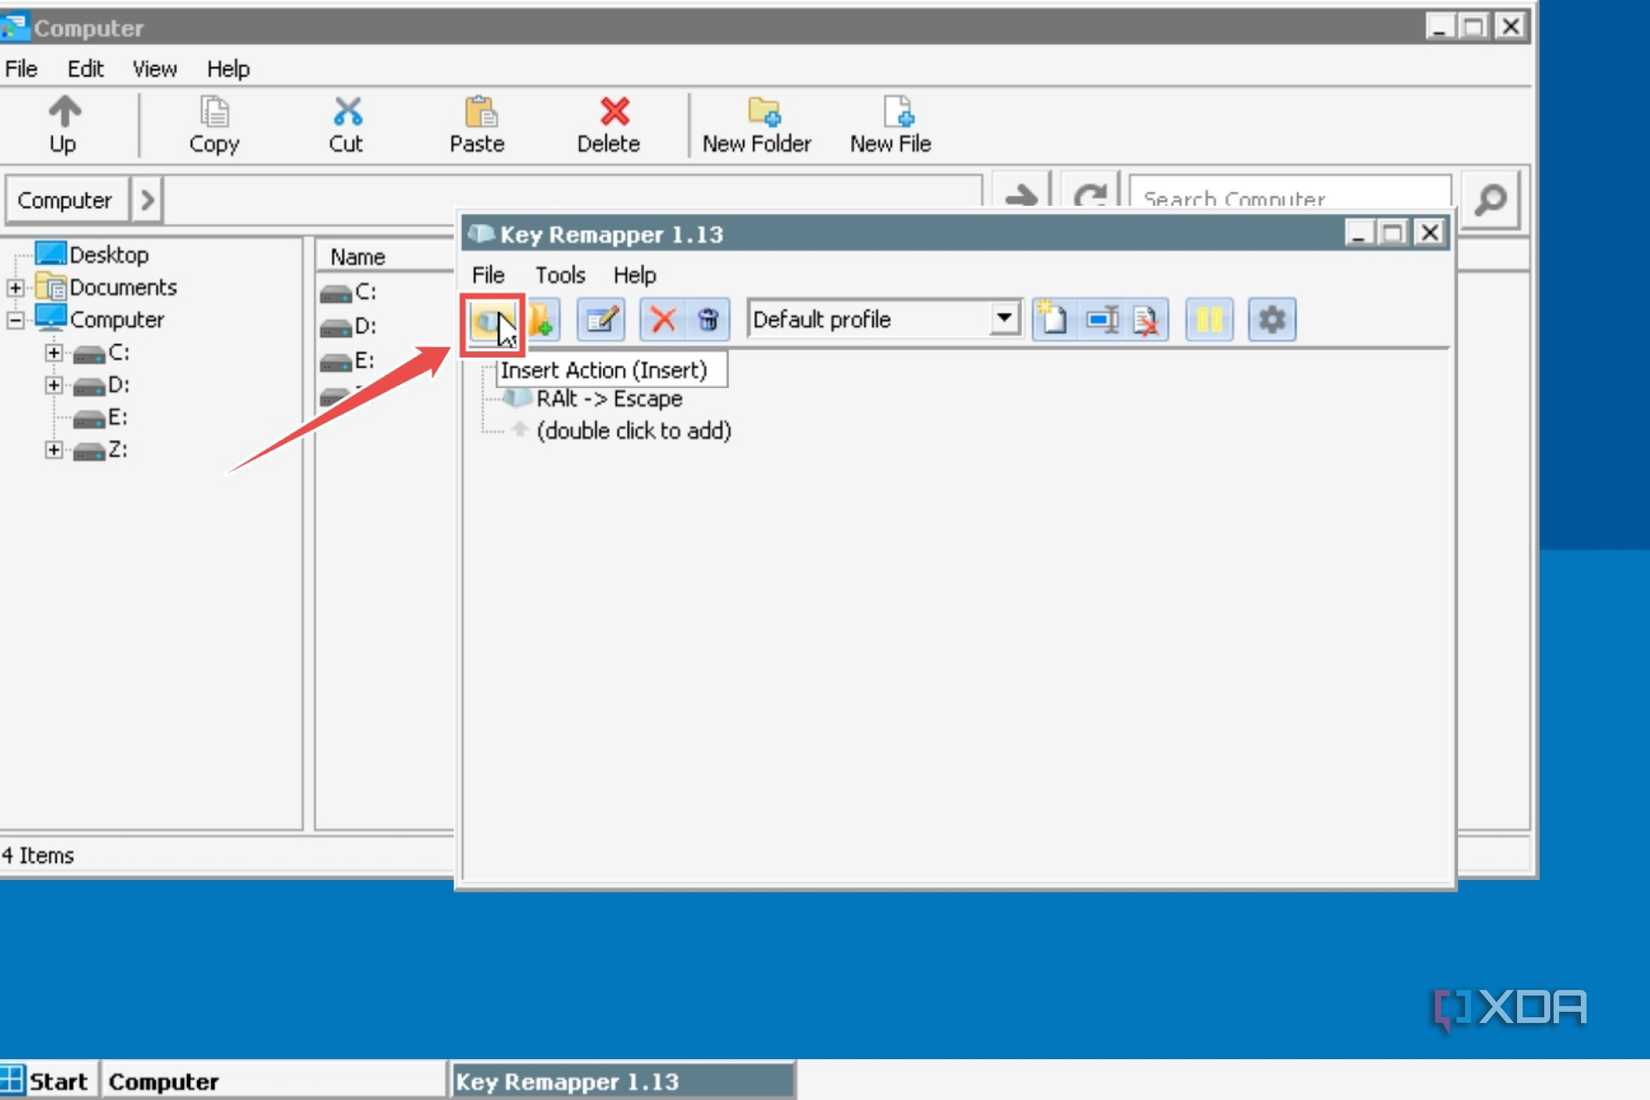Click New Folder in Computer toolbar
Viewport: 1650px width, 1100px height.
click(x=757, y=124)
